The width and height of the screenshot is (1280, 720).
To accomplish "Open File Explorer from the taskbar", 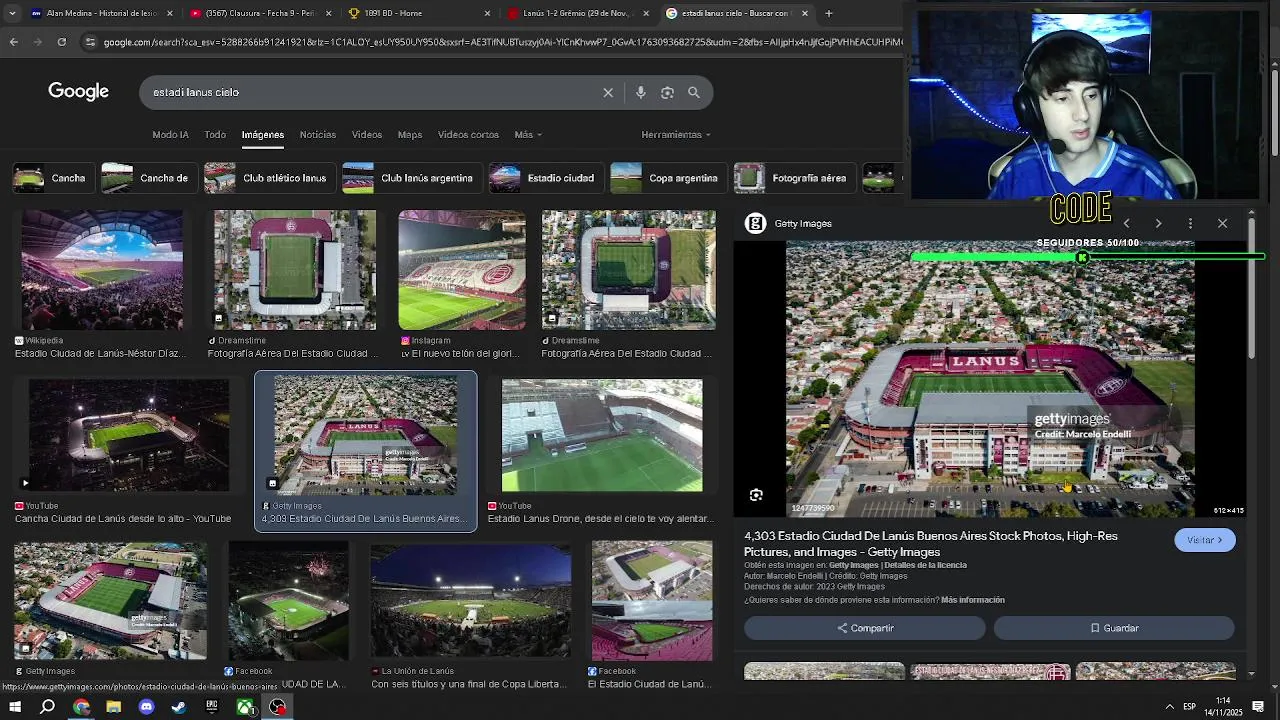I will pyautogui.click(x=113, y=707).
